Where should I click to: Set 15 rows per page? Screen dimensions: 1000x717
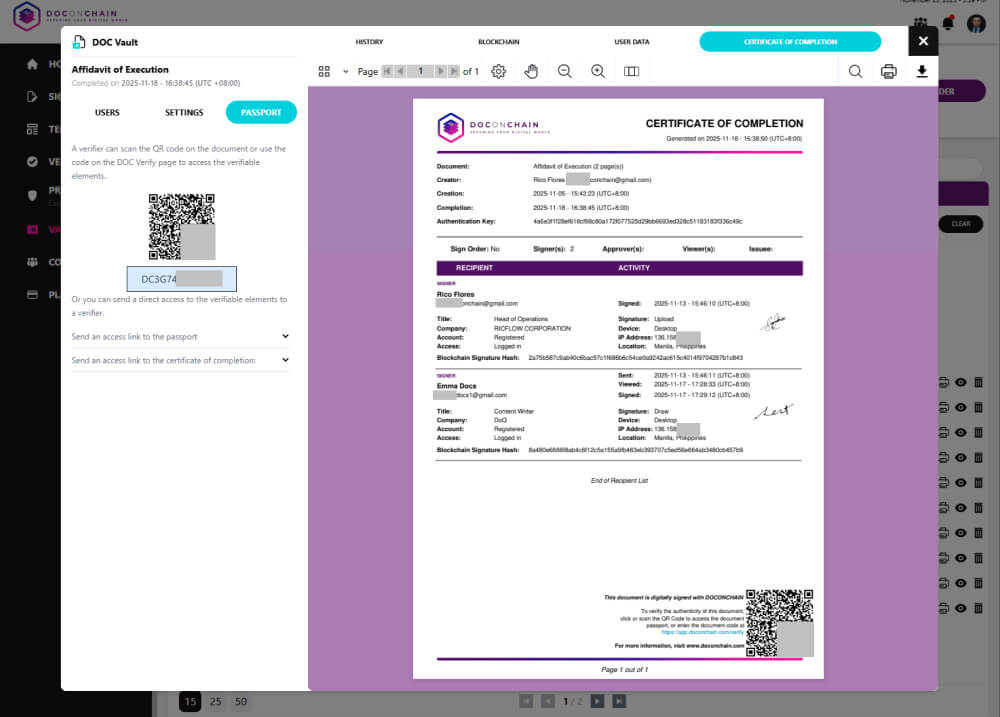190,702
